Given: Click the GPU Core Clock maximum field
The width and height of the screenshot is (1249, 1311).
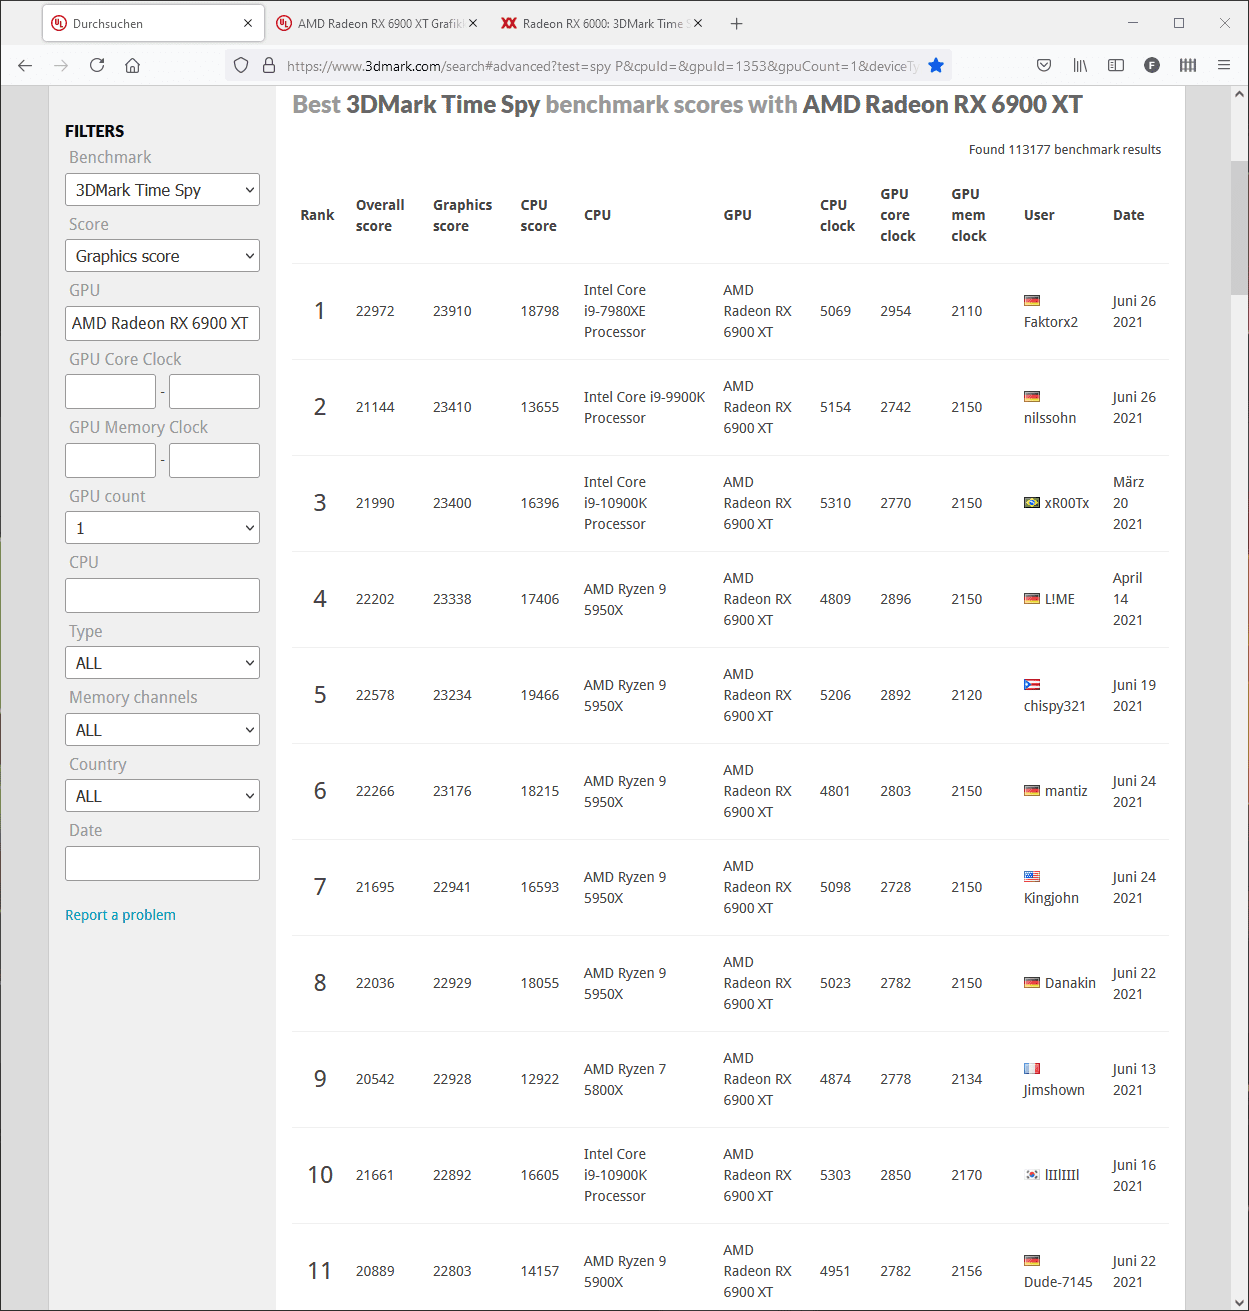Looking at the screenshot, I should point(214,392).
